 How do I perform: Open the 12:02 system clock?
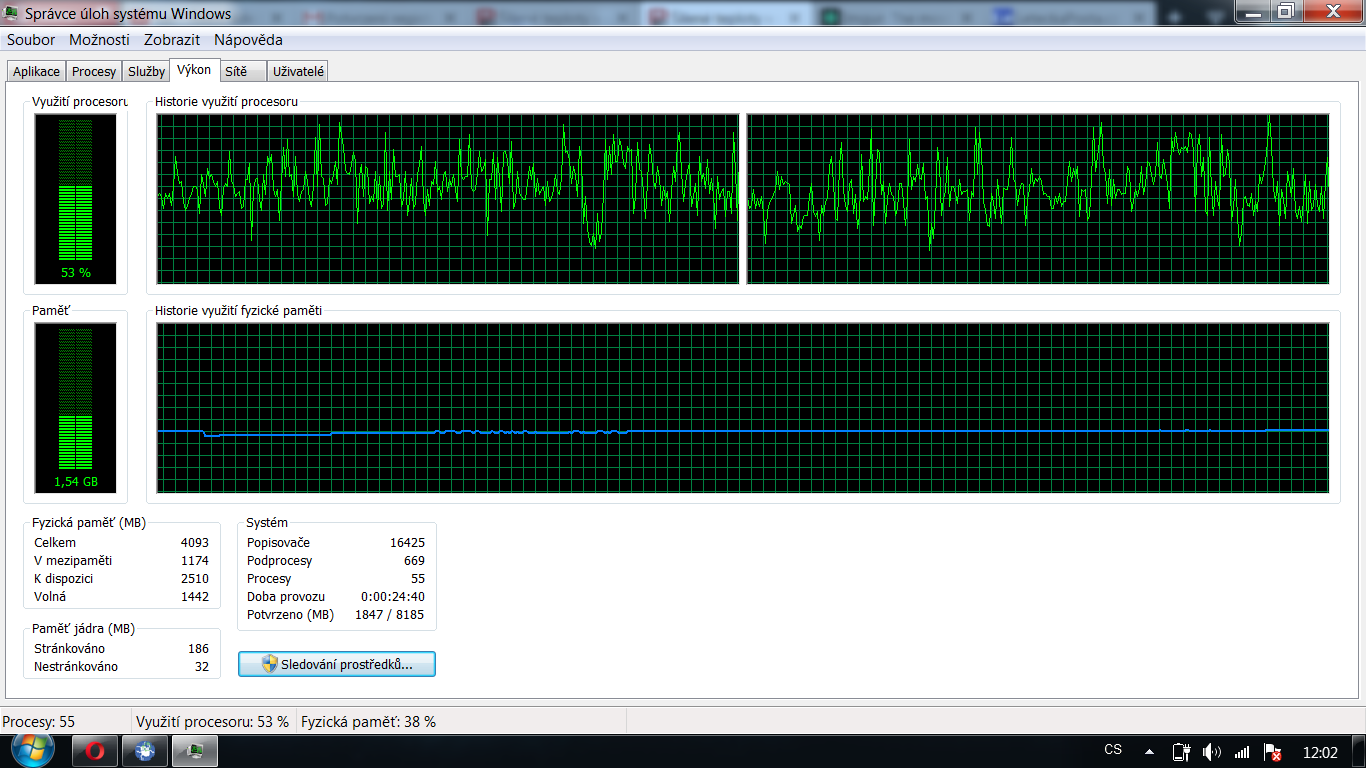coord(1321,751)
